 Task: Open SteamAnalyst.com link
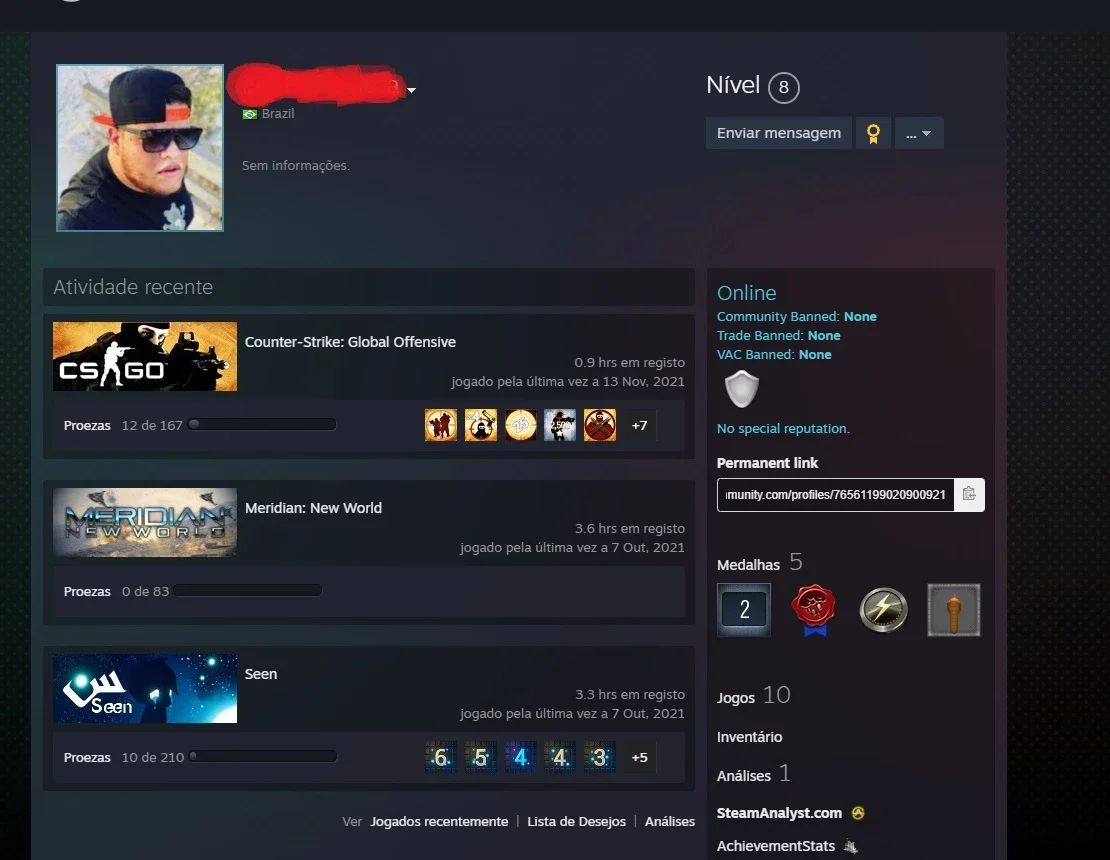[x=779, y=813]
